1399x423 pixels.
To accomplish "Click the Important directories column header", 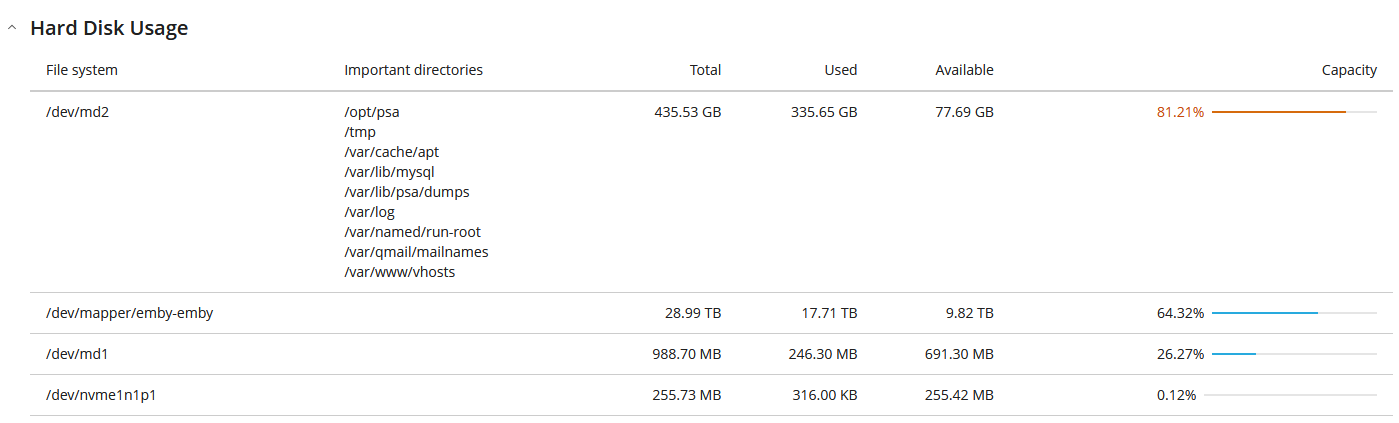I will click(414, 70).
